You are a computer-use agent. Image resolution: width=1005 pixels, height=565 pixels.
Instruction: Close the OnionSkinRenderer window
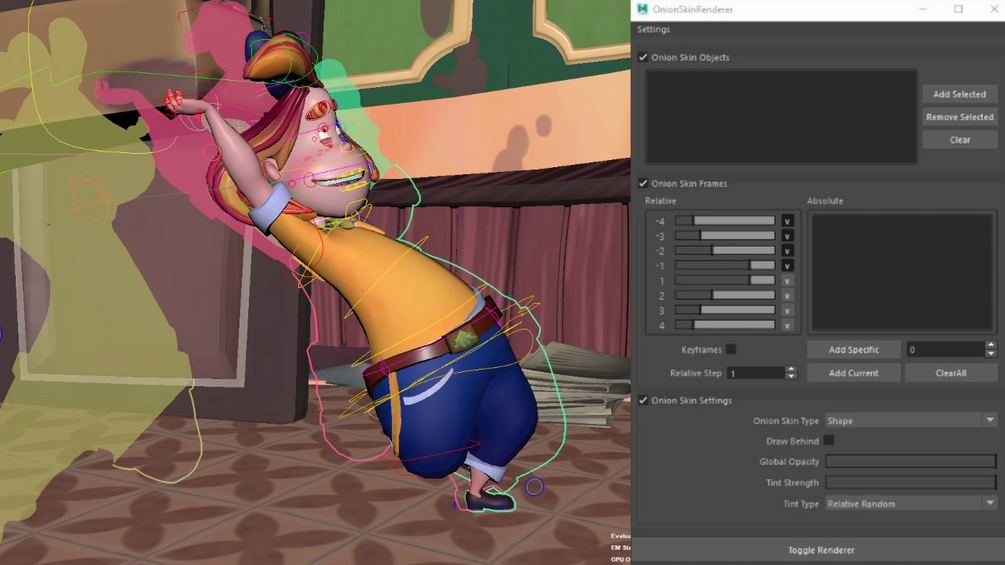click(x=994, y=9)
